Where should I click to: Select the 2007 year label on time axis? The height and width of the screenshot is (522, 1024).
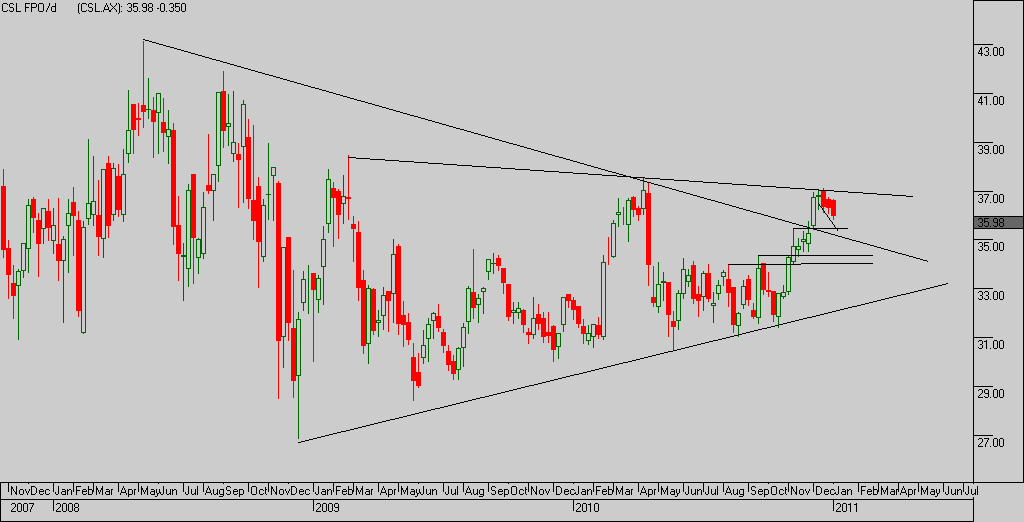(x=22, y=507)
